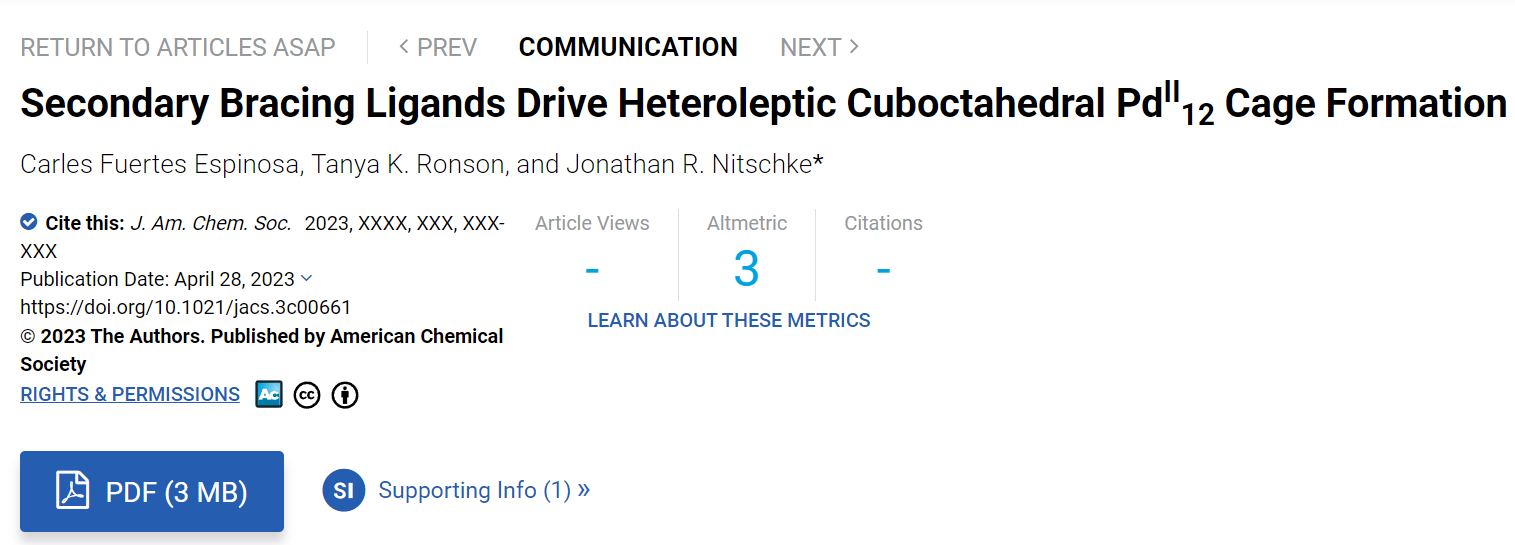Select author Carles Fuertes Espinosa

[160, 164]
